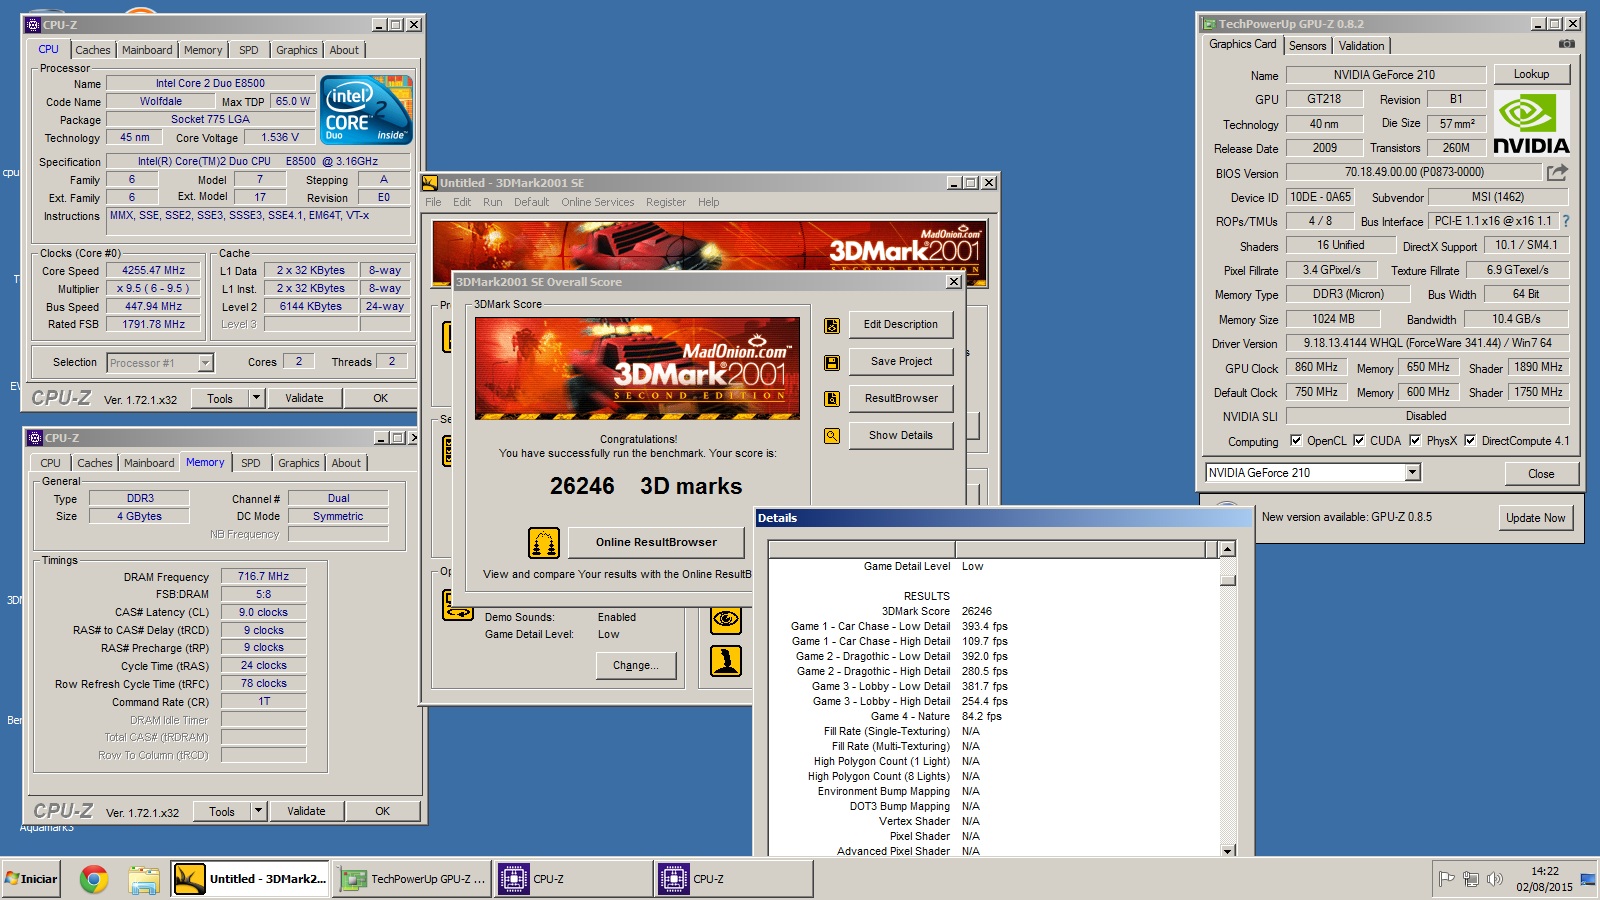Click the Action Center flag tray icon
This screenshot has width=1600, height=900.
click(1446, 879)
